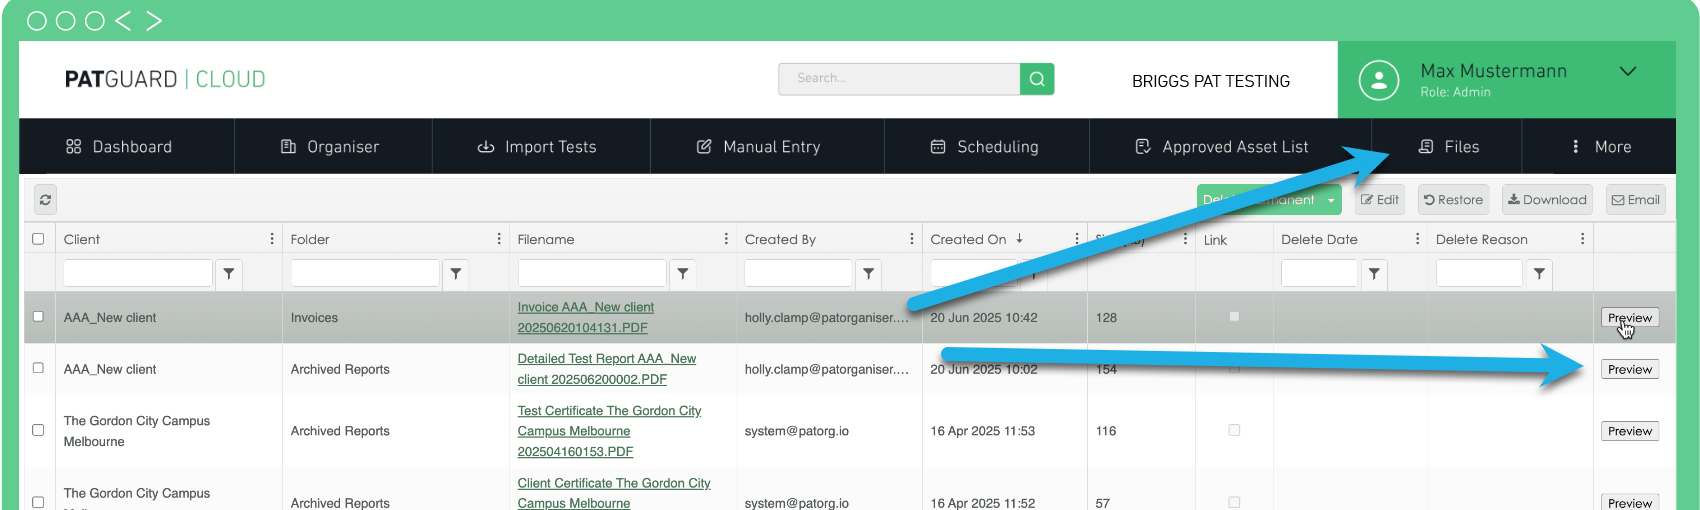Switch to the Files nav item

coord(1449,147)
